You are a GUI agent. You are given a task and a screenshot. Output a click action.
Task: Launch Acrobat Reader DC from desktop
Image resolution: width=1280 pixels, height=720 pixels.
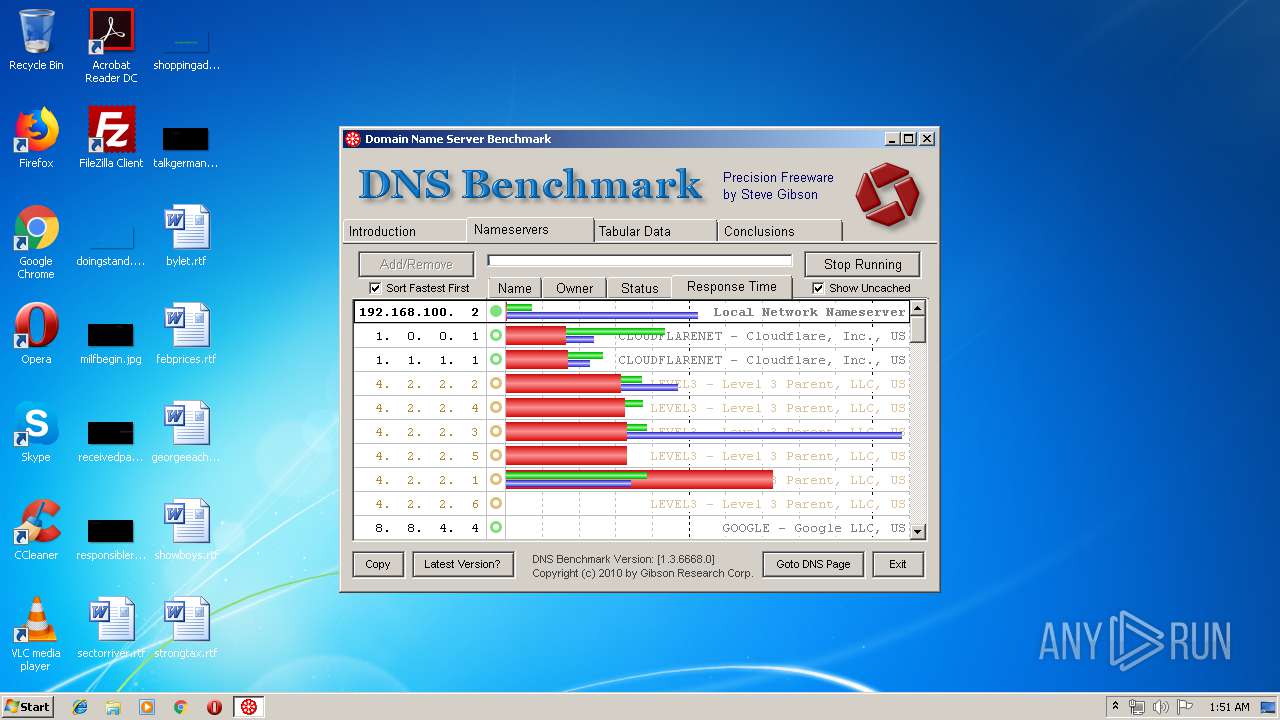coord(111,45)
